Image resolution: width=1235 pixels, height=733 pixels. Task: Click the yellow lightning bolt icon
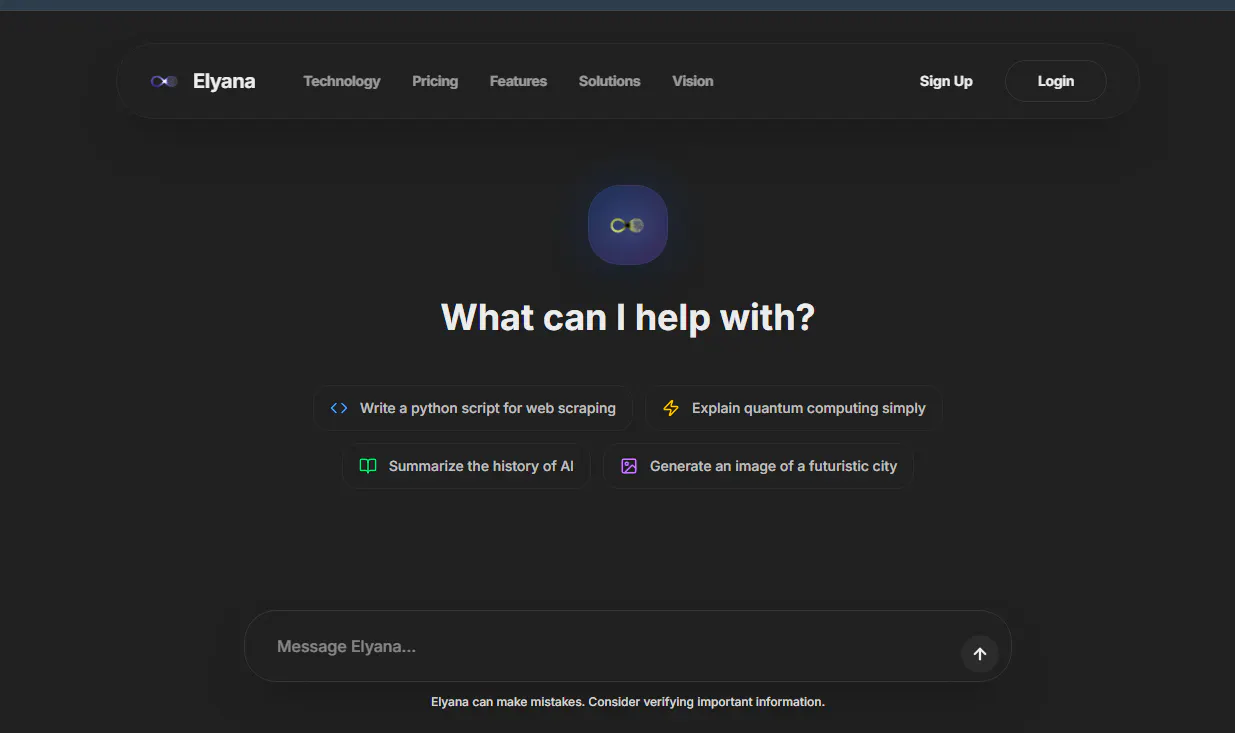coord(671,408)
